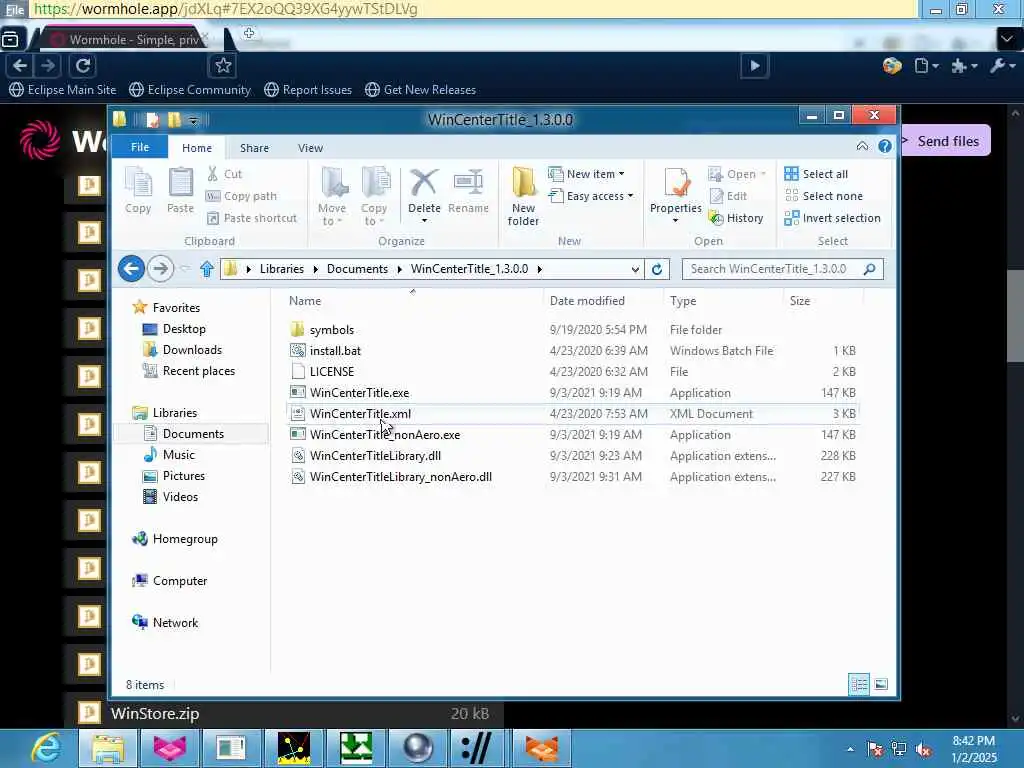Sort by Size column header
This screenshot has height=768, width=1024.
pyautogui.click(x=800, y=300)
